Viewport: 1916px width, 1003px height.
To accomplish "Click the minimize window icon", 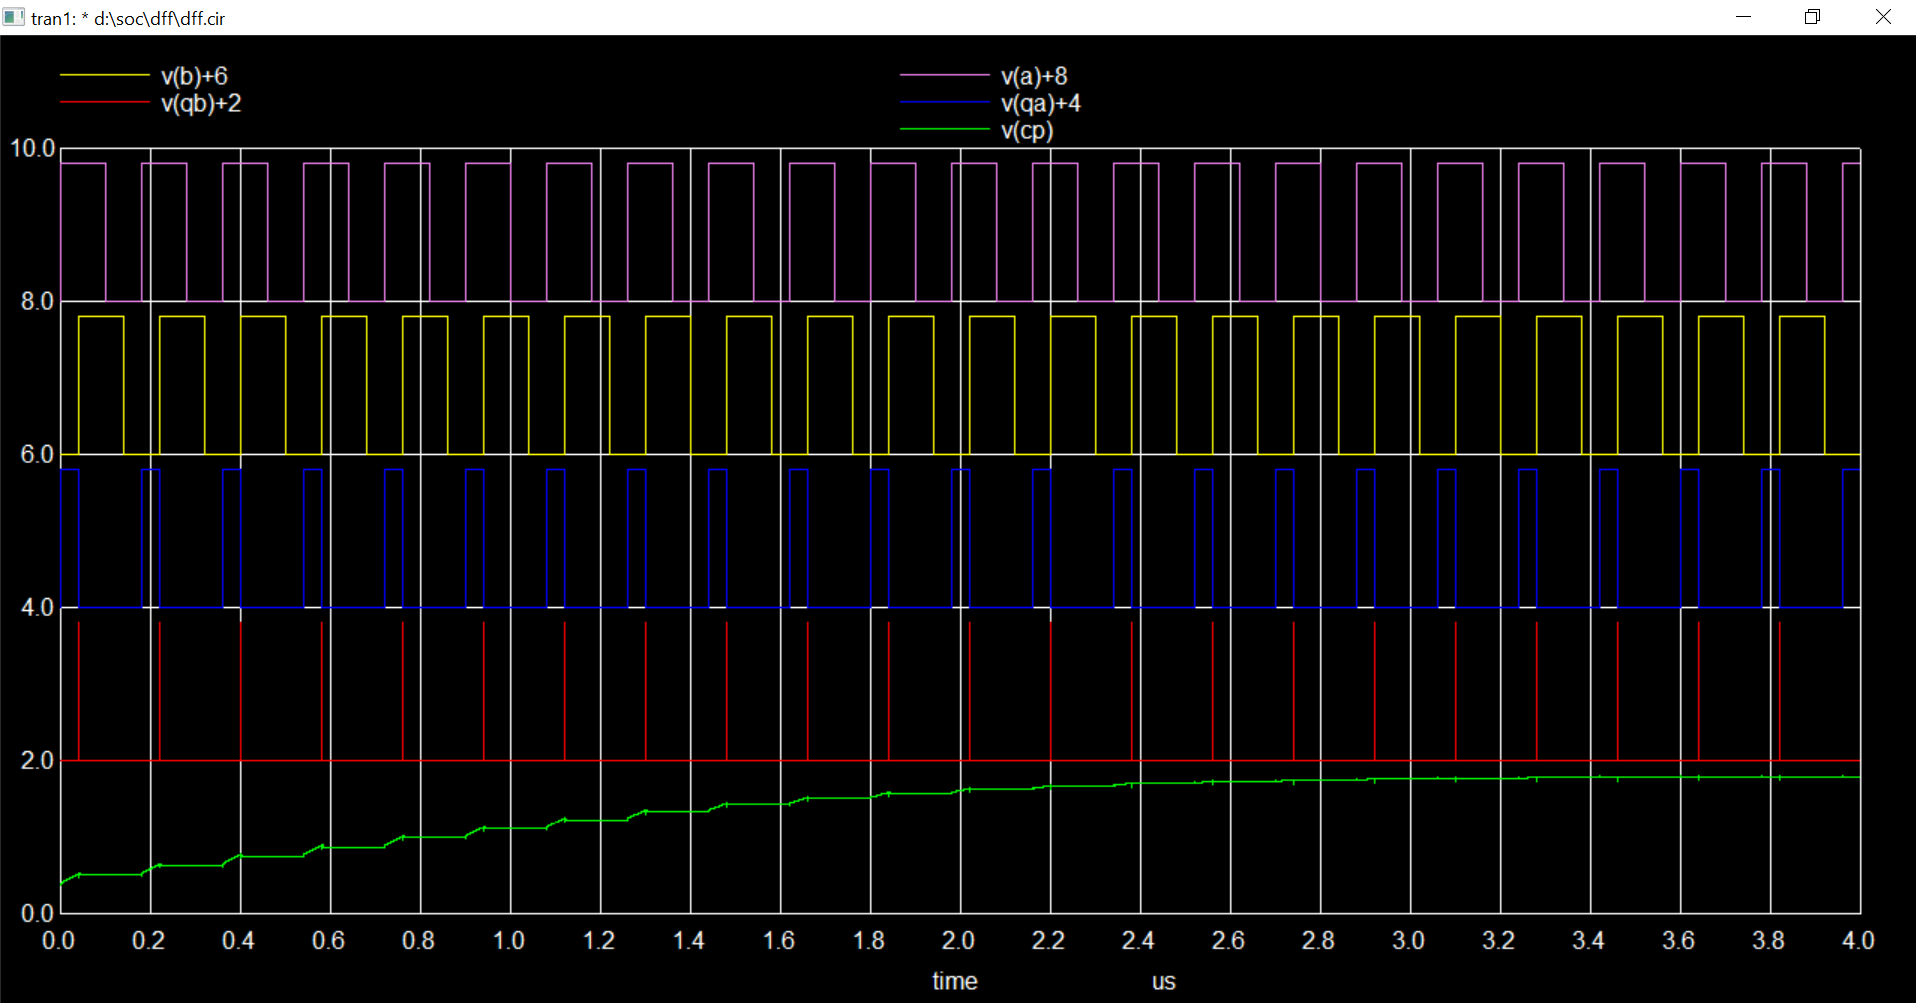I will point(1745,16).
